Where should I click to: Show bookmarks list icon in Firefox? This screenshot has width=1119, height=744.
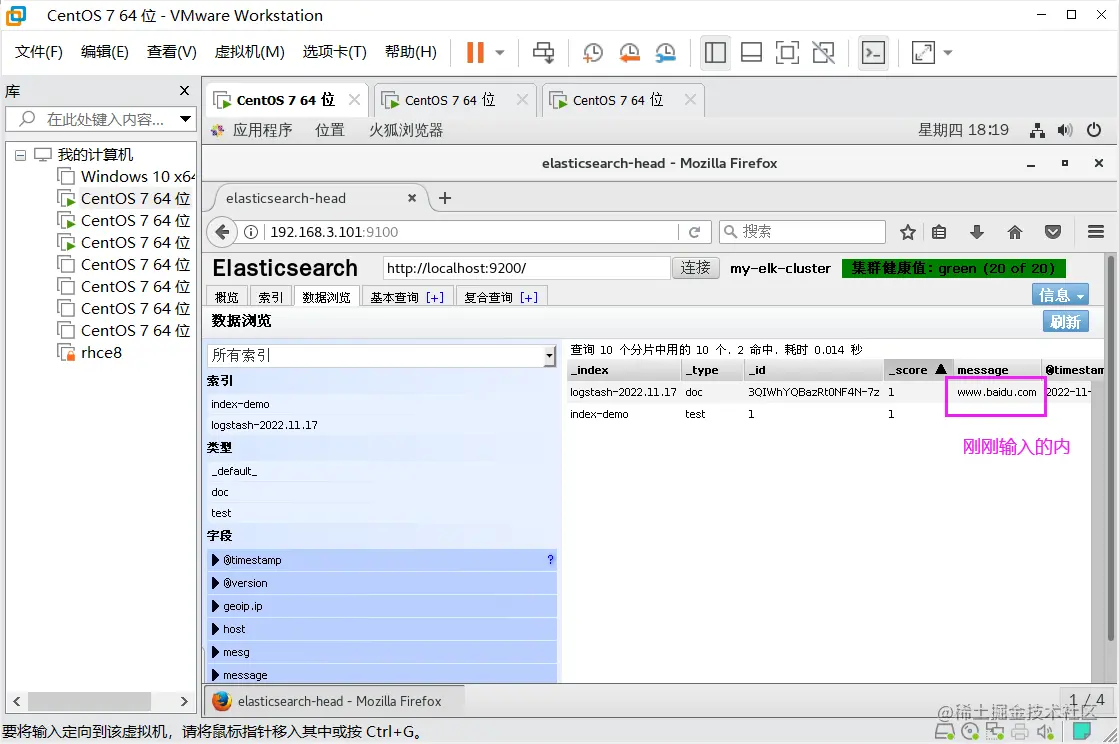coord(939,232)
